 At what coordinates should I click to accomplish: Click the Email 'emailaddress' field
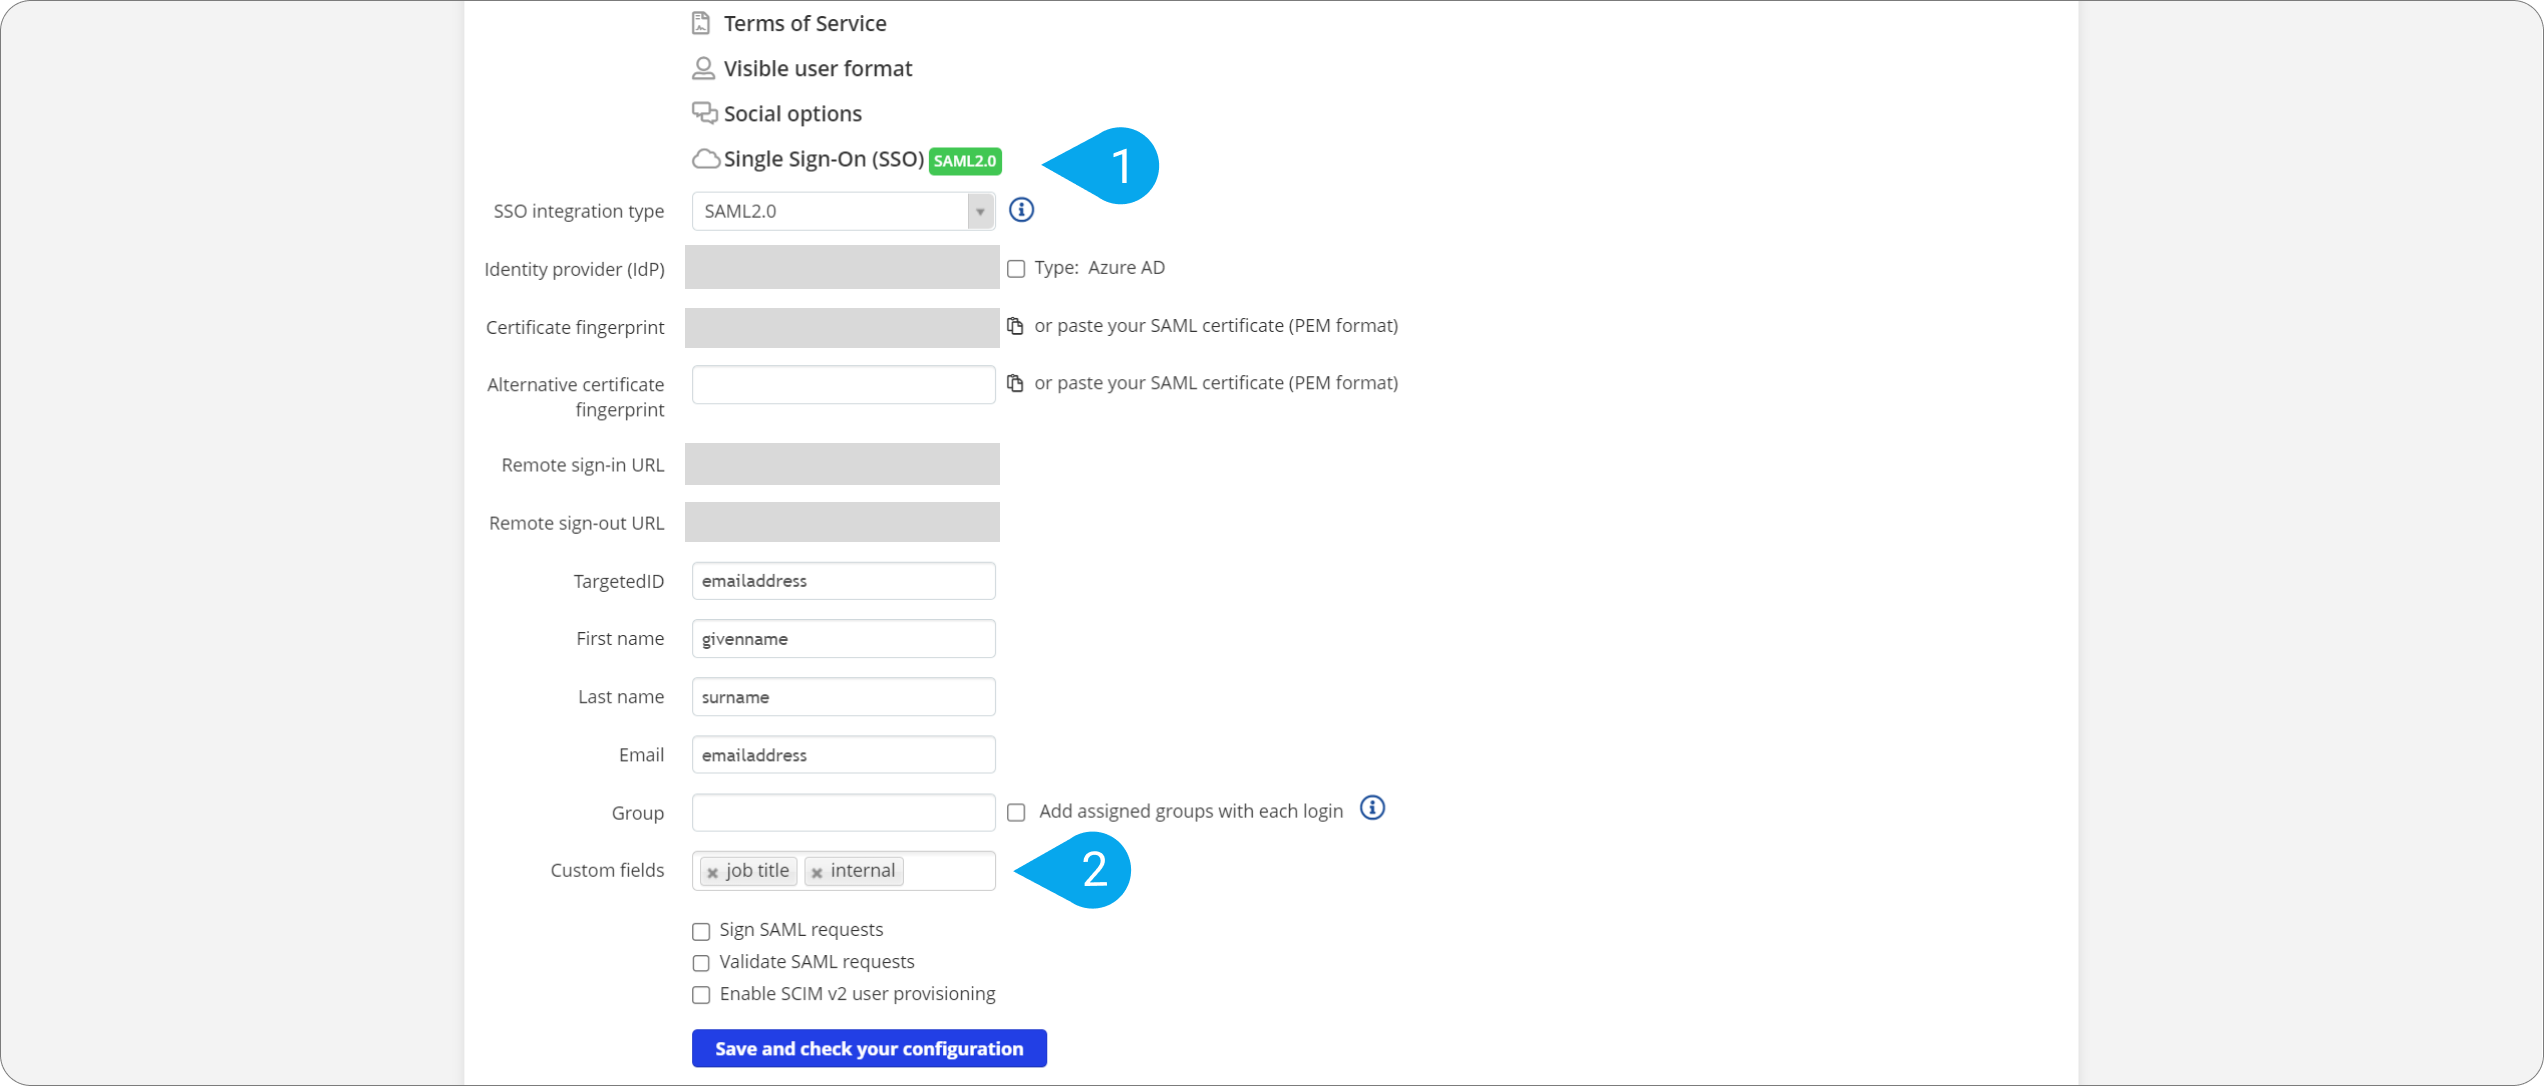pyautogui.click(x=843, y=755)
